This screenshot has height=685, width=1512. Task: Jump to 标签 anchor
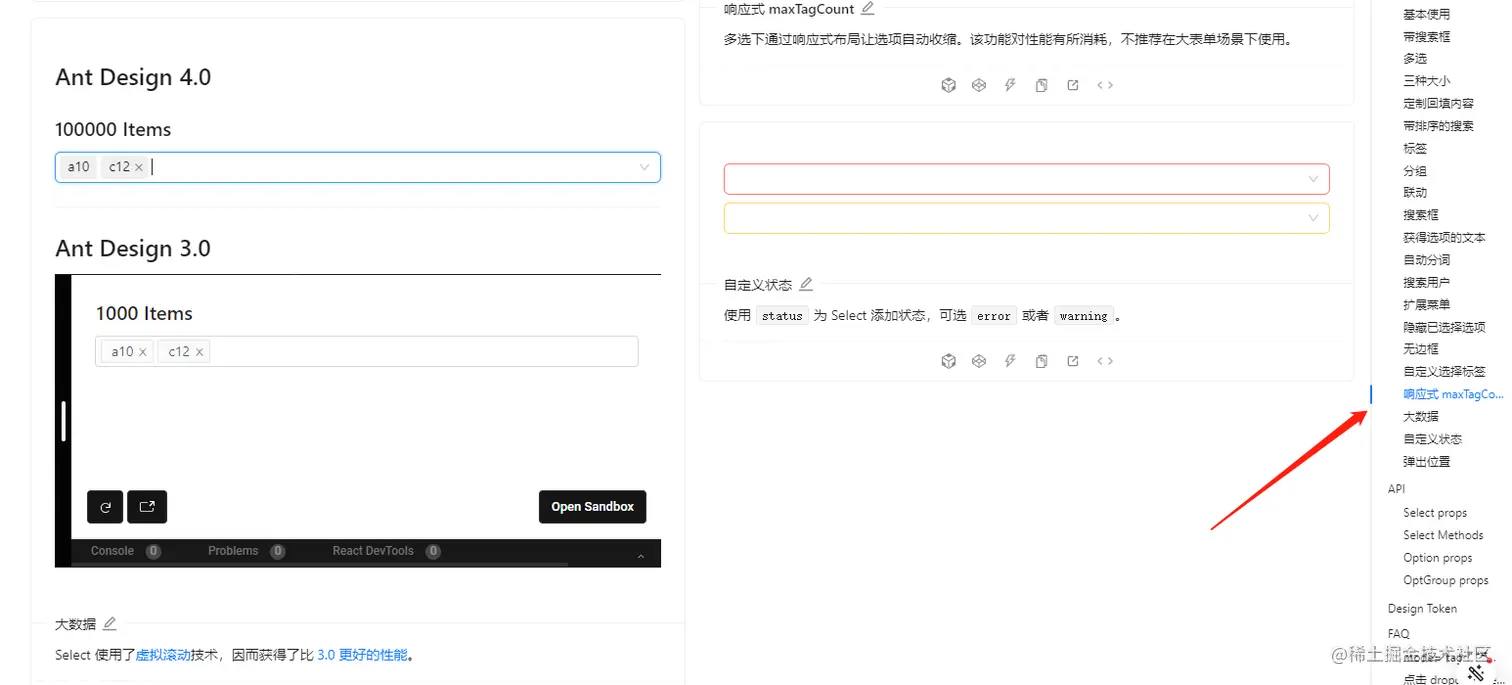coord(1415,148)
